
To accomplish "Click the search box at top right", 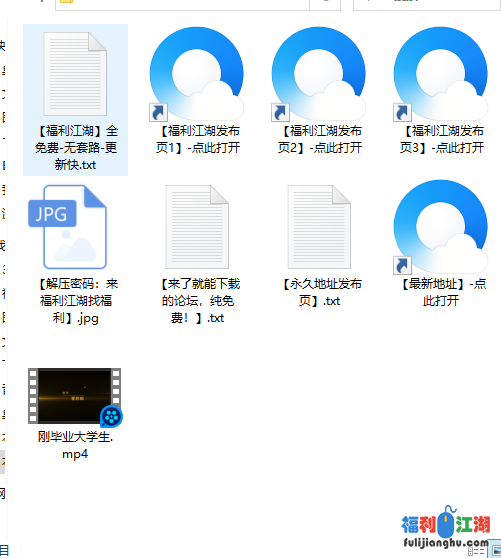I will click(x=427, y=4).
